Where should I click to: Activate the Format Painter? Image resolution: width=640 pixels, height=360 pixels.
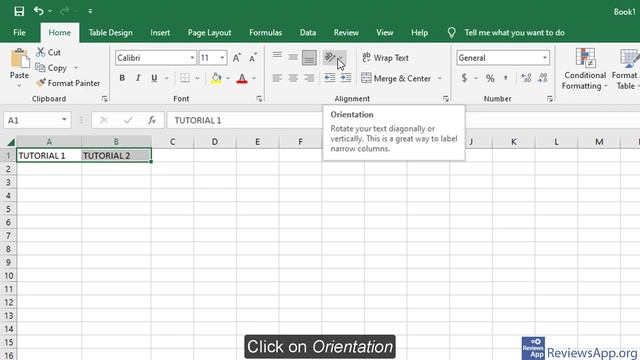coord(68,83)
